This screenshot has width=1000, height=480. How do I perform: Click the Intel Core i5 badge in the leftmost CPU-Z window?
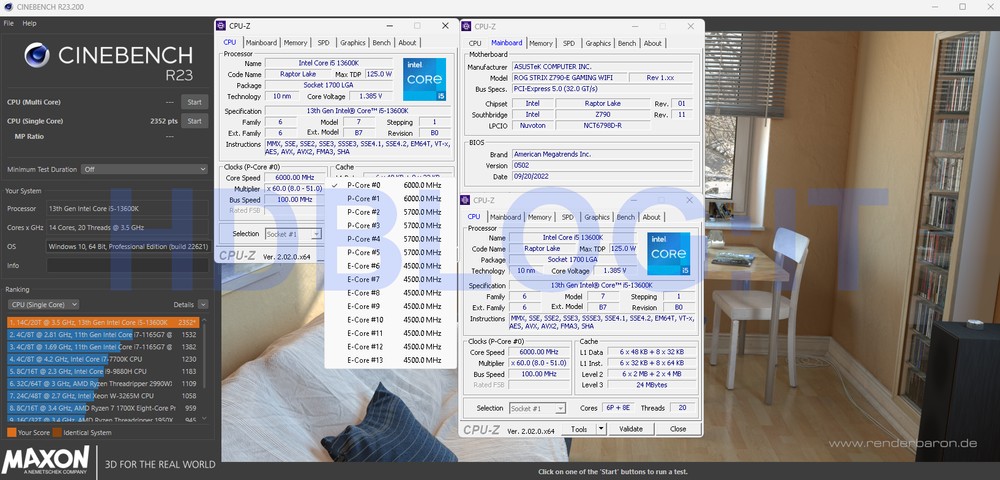click(425, 78)
